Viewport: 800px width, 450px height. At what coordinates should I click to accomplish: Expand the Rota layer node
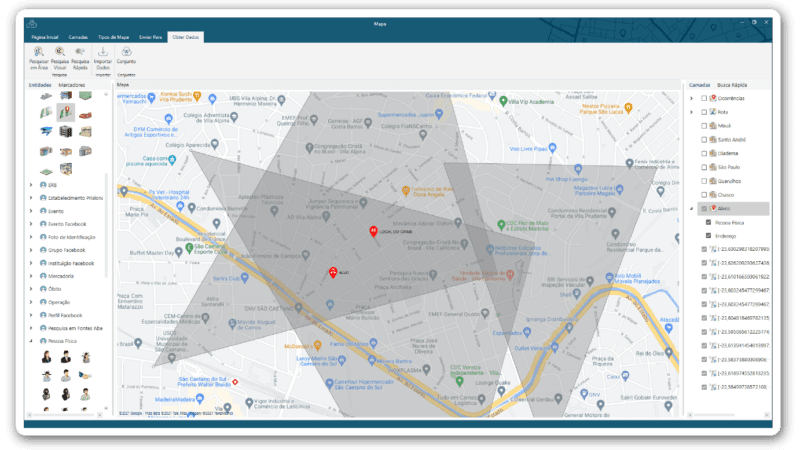[692, 112]
